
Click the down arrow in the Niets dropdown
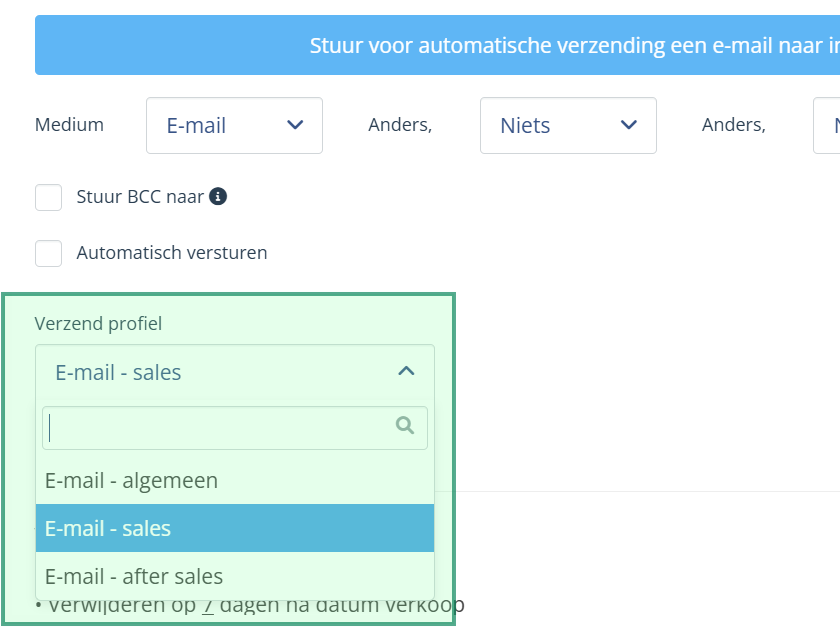coord(628,125)
